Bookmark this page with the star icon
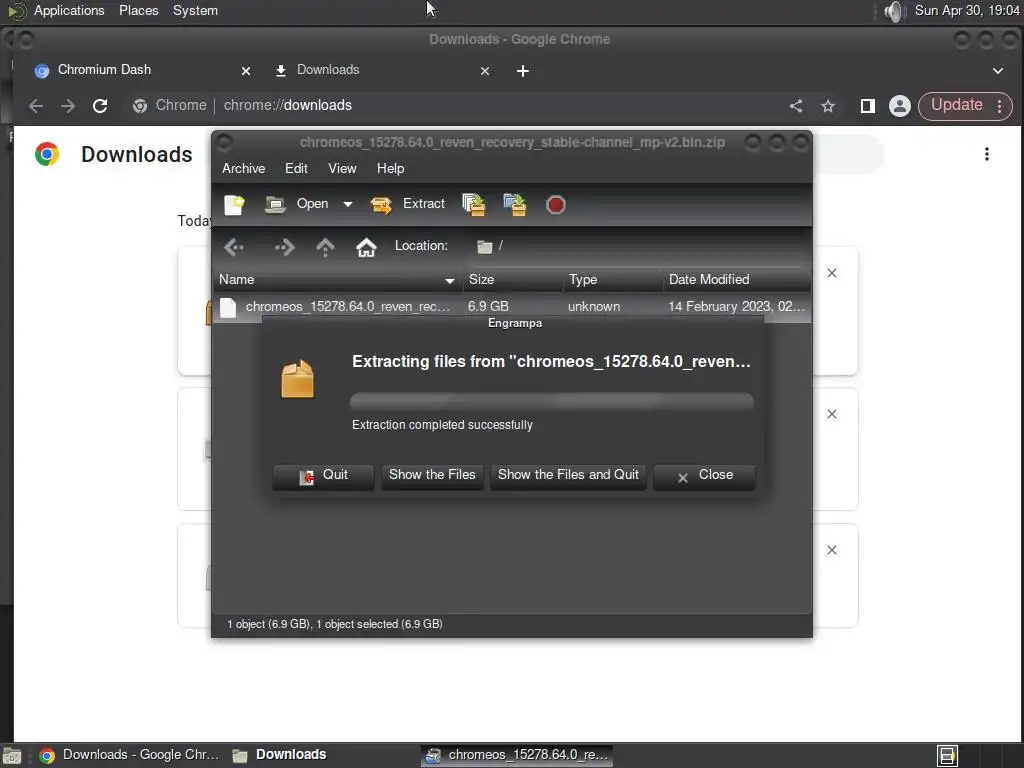Viewport: 1024px width, 768px height. pyautogui.click(x=828, y=106)
